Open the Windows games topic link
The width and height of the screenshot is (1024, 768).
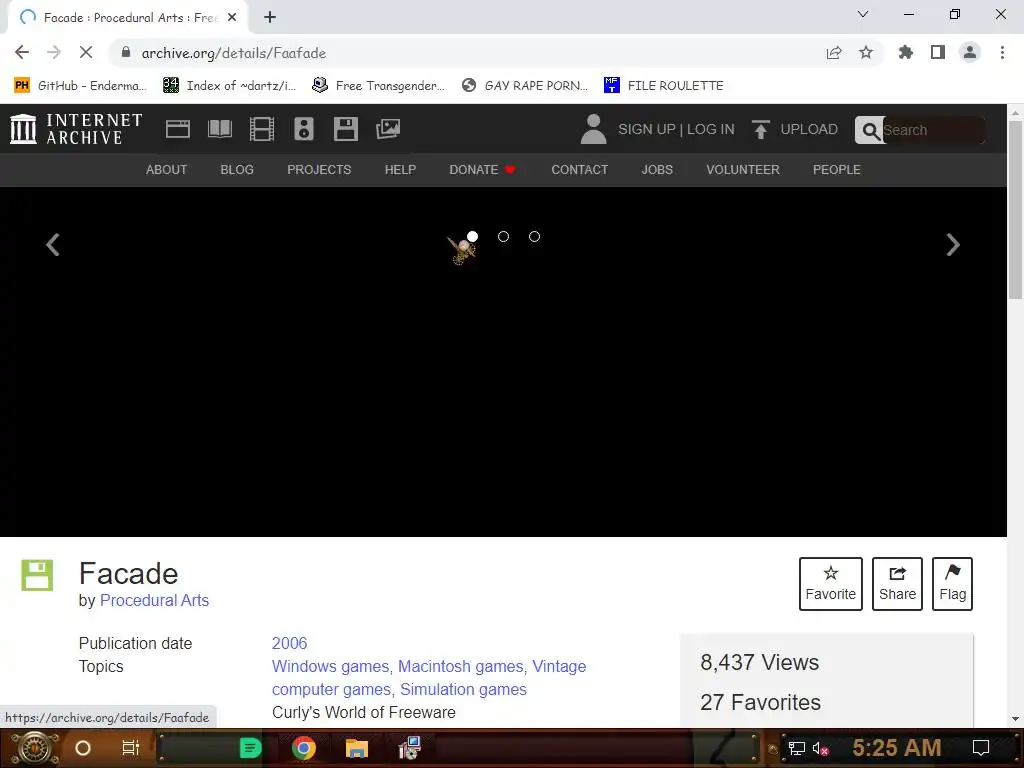pyautogui.click(x=332, y=666)
